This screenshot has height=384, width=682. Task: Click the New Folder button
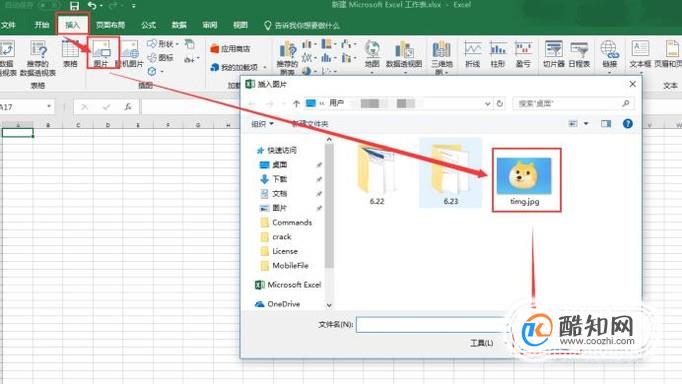click(310, 124)
